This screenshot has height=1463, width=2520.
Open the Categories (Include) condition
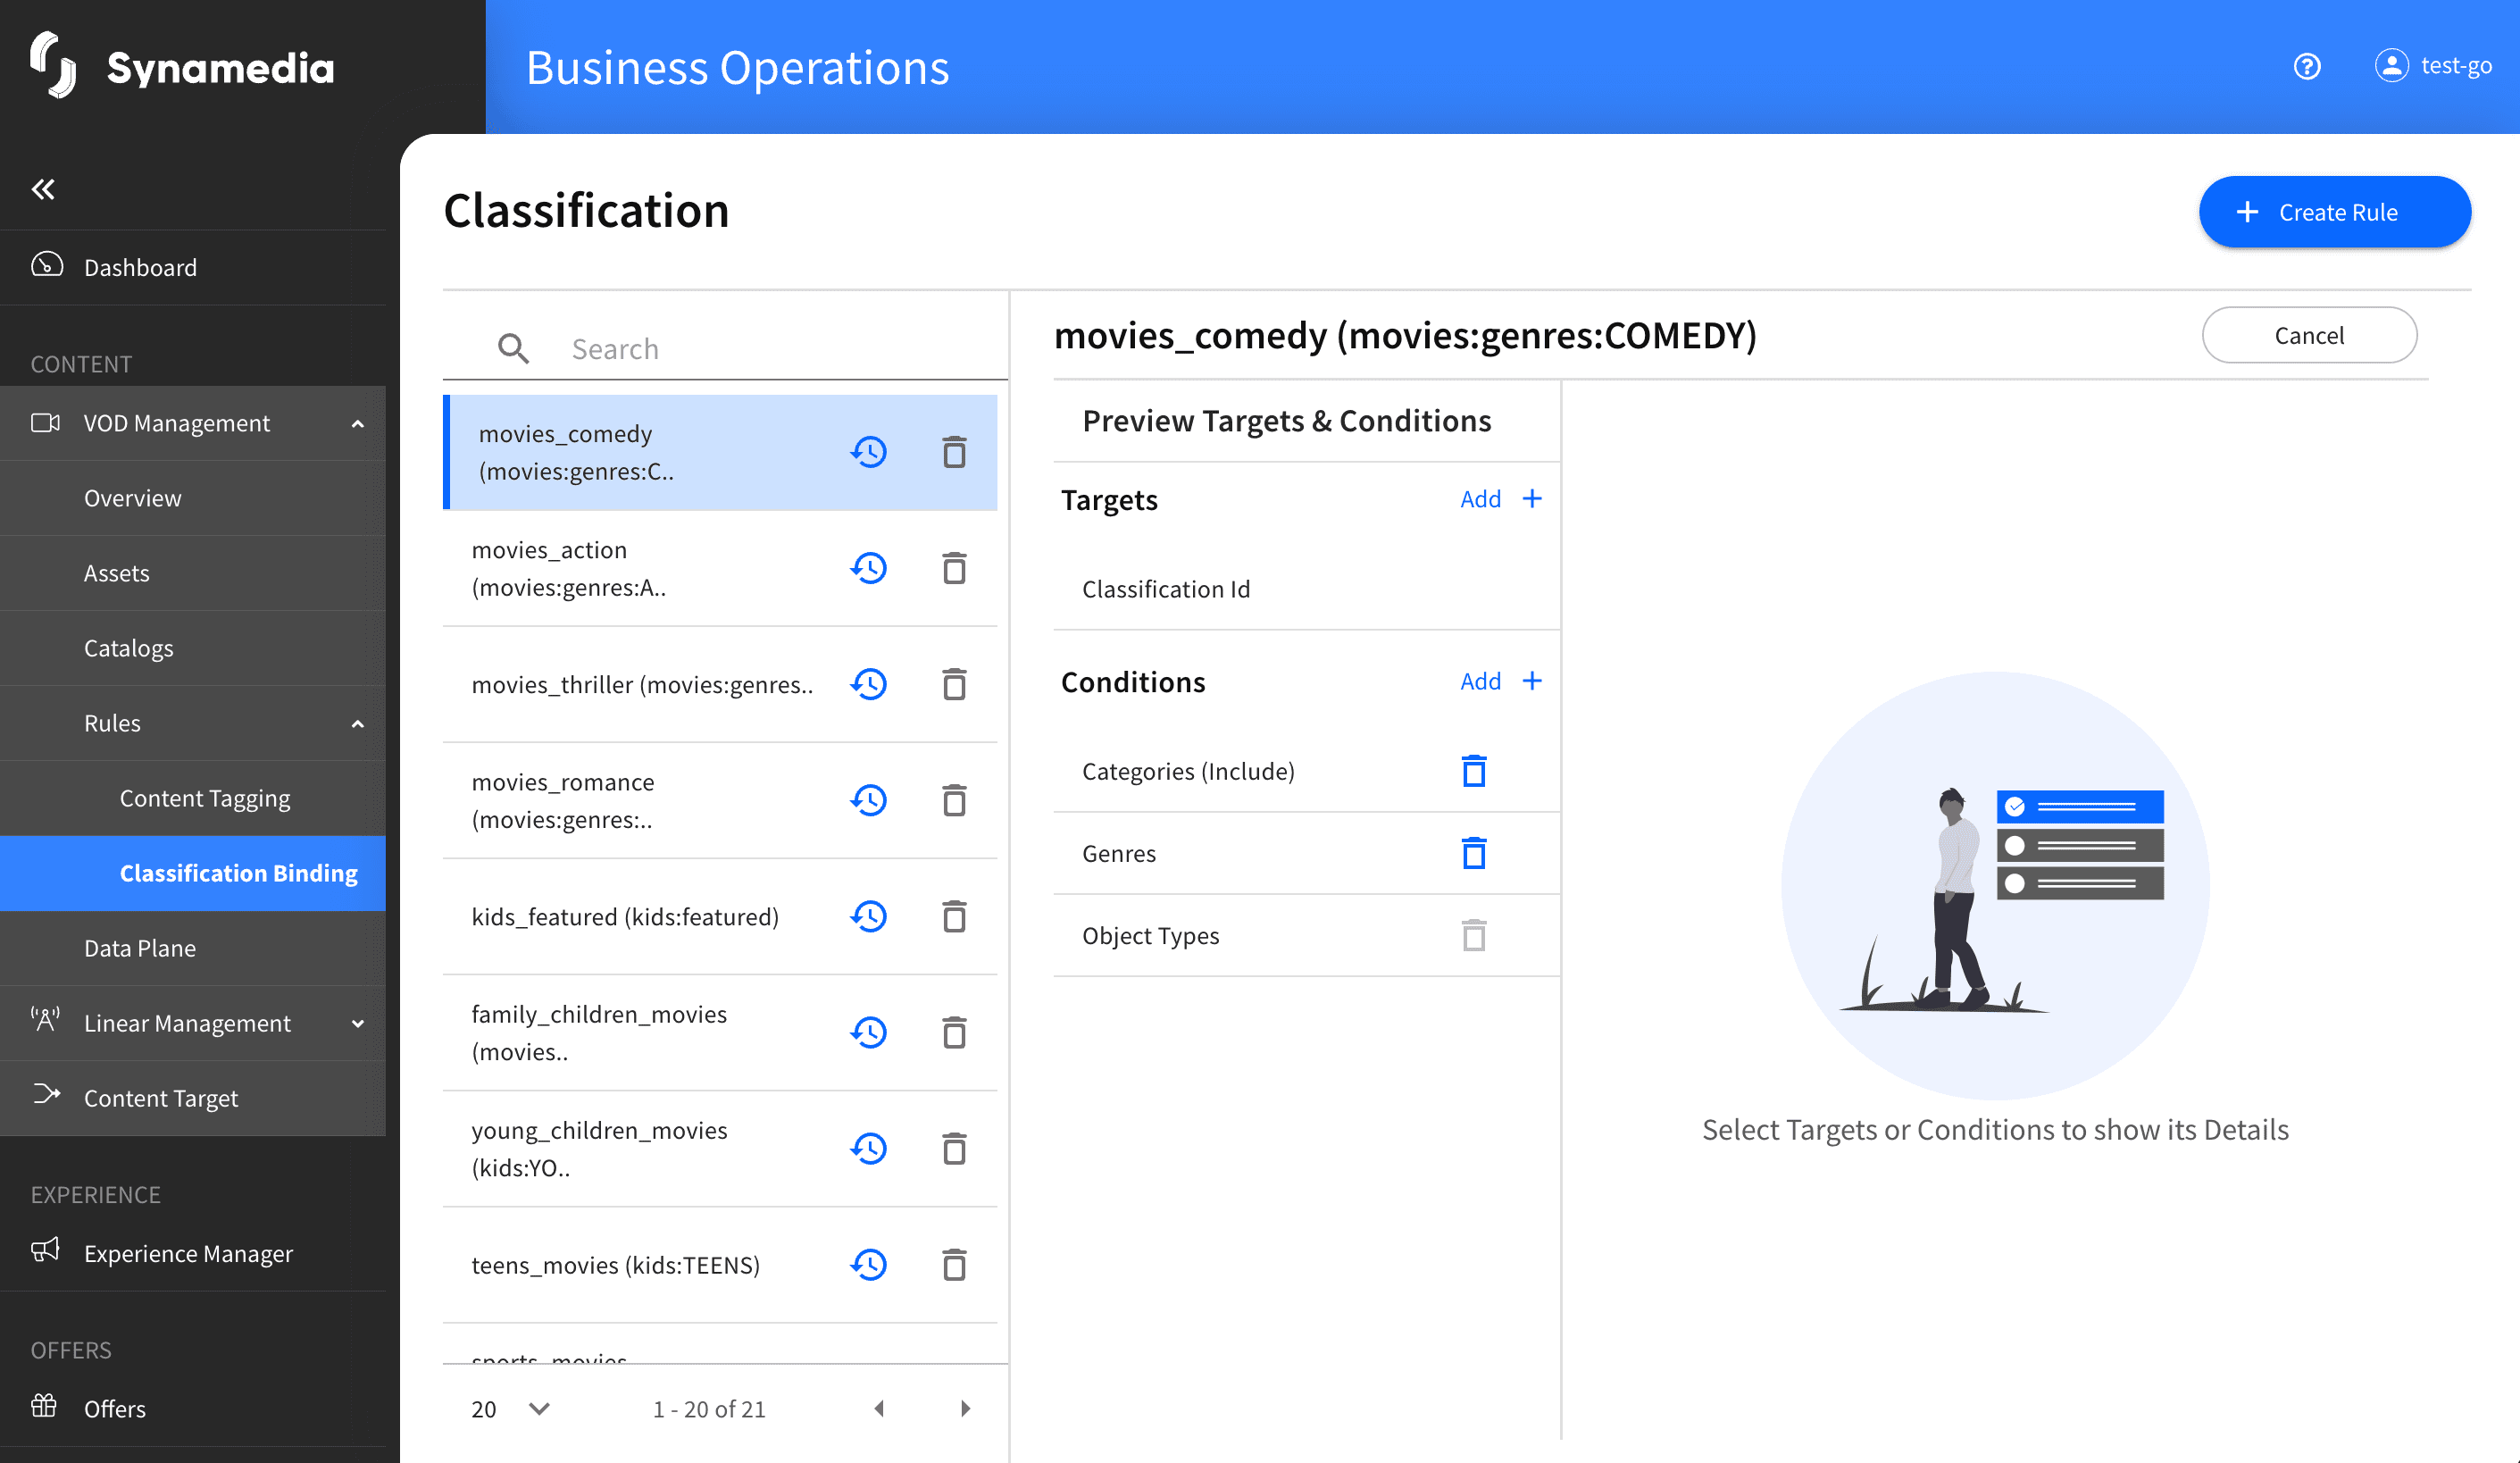(1306, 771)
